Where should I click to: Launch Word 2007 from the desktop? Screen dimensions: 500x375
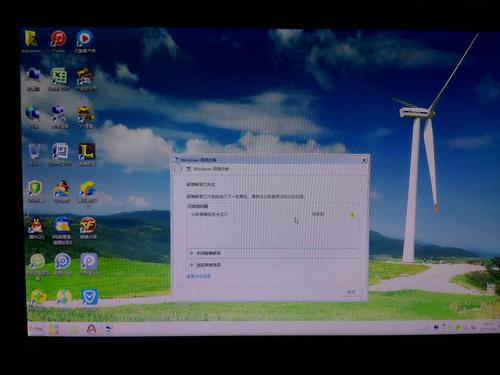click(60, 153)
